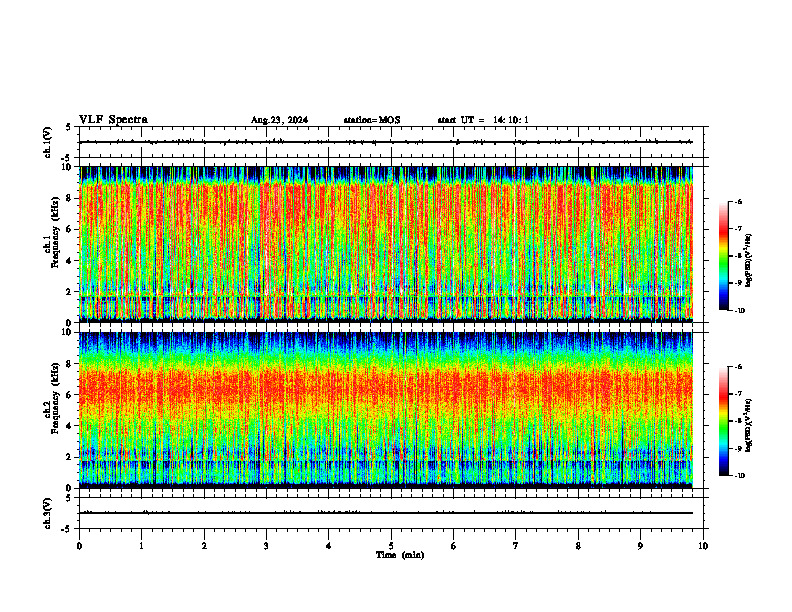Click the "ch.1(V)" waveform axis label

[x=48, y=142]
